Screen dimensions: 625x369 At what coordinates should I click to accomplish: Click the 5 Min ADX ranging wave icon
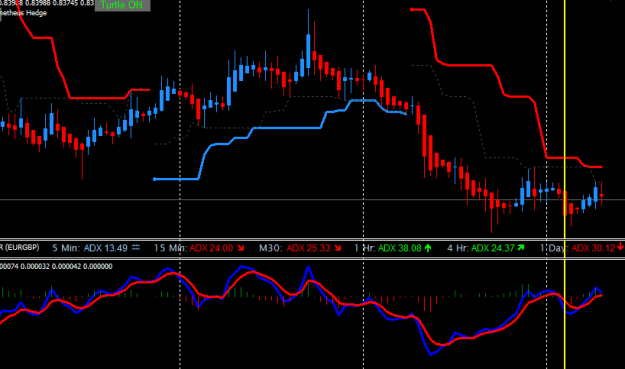tap(136, 248)
